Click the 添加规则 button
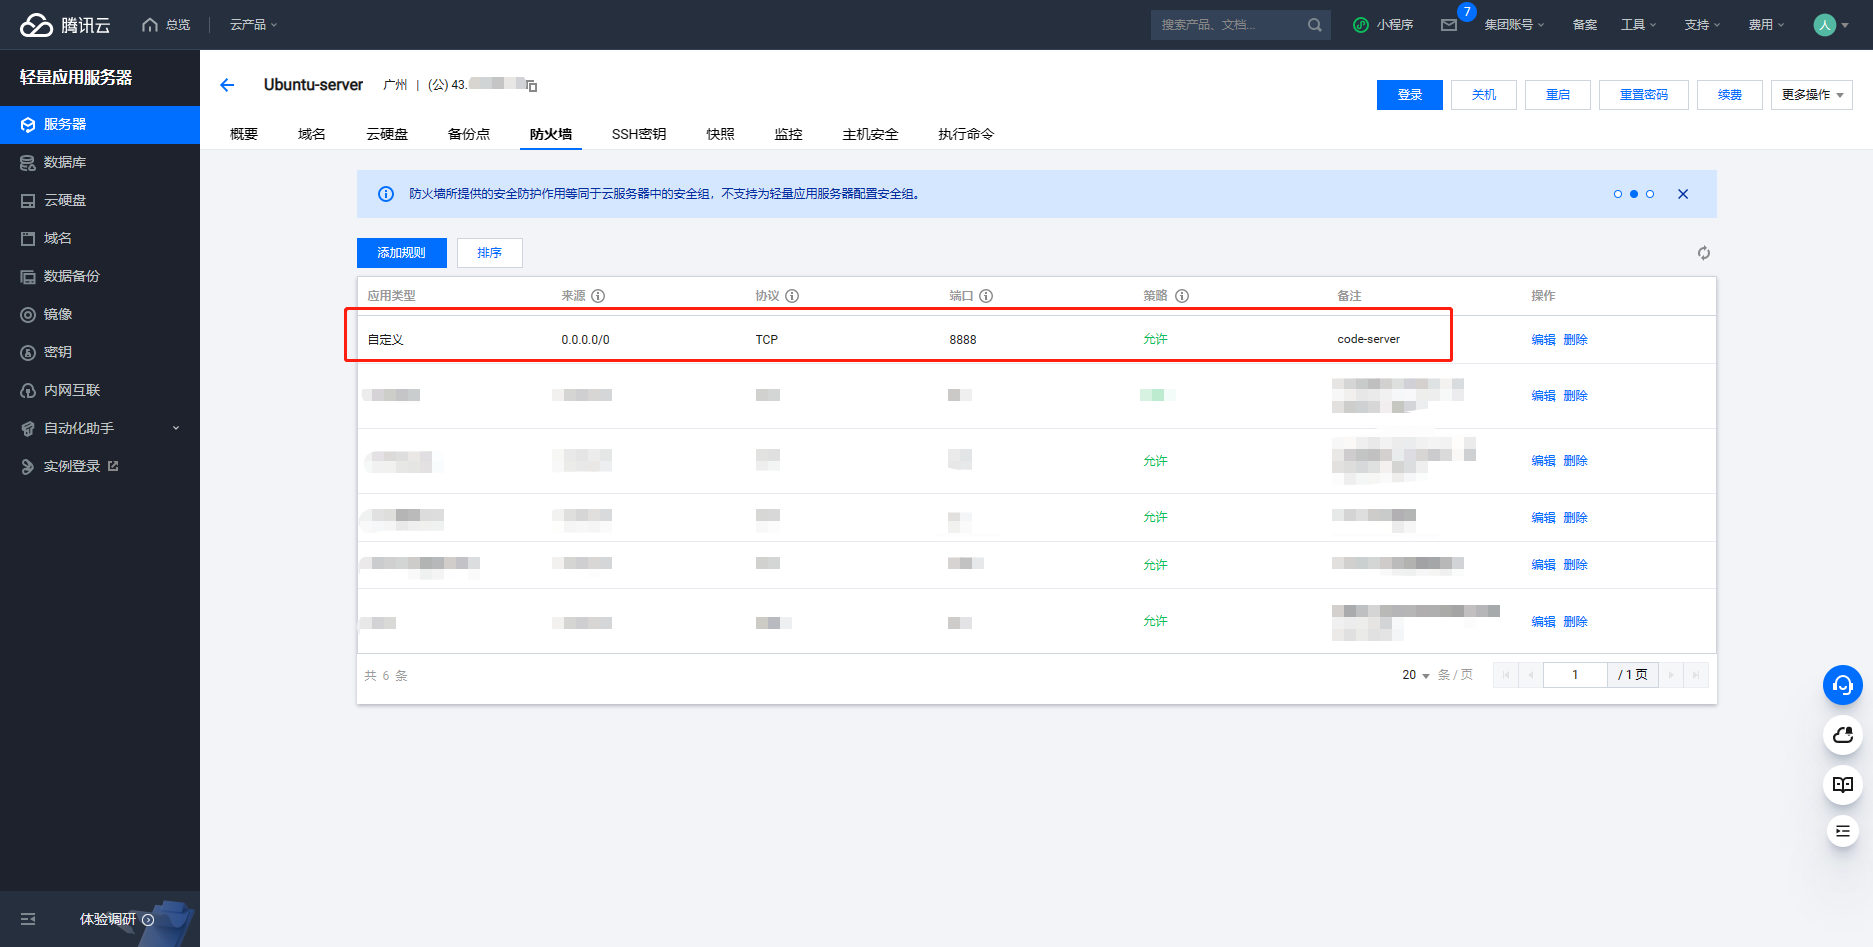The width and height of the screenshot is (1873, 947). tap(402, 253)
